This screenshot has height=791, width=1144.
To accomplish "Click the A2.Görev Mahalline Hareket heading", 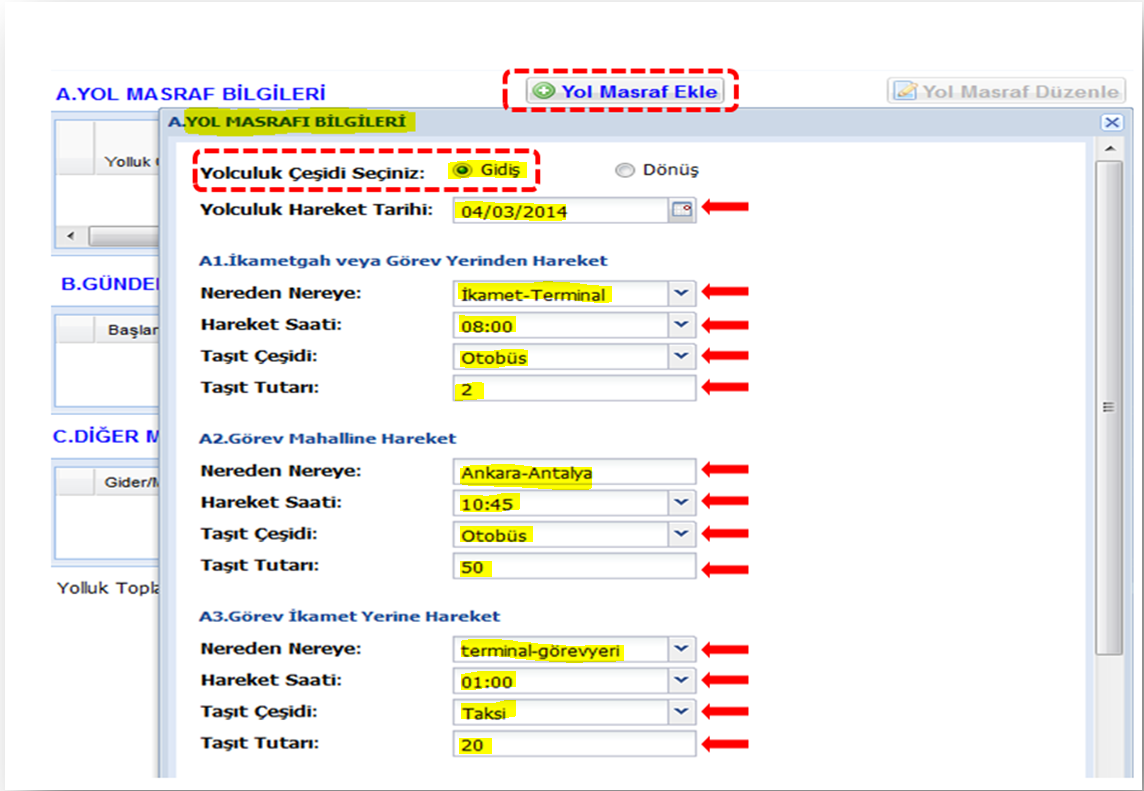I will 328,439.
